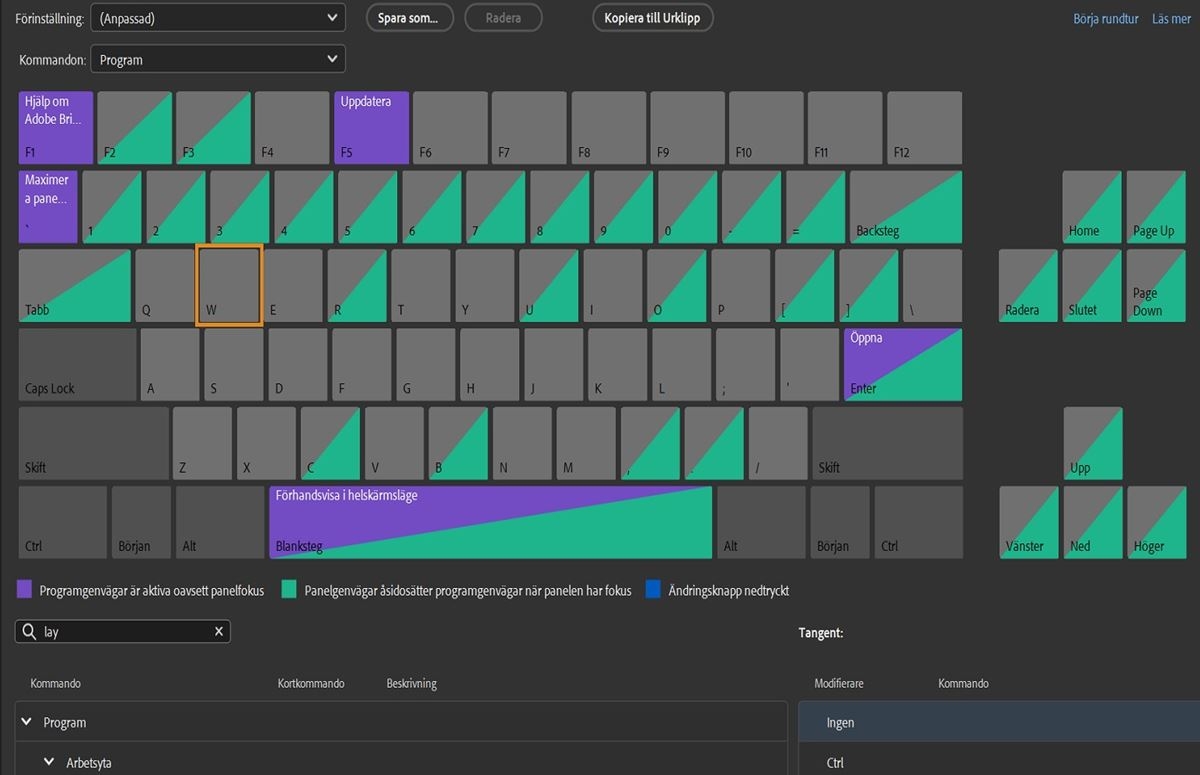Select the Blanksteg key for fullscreen preview
Viewport: 1200px width, 775px height.
[490, 521]
